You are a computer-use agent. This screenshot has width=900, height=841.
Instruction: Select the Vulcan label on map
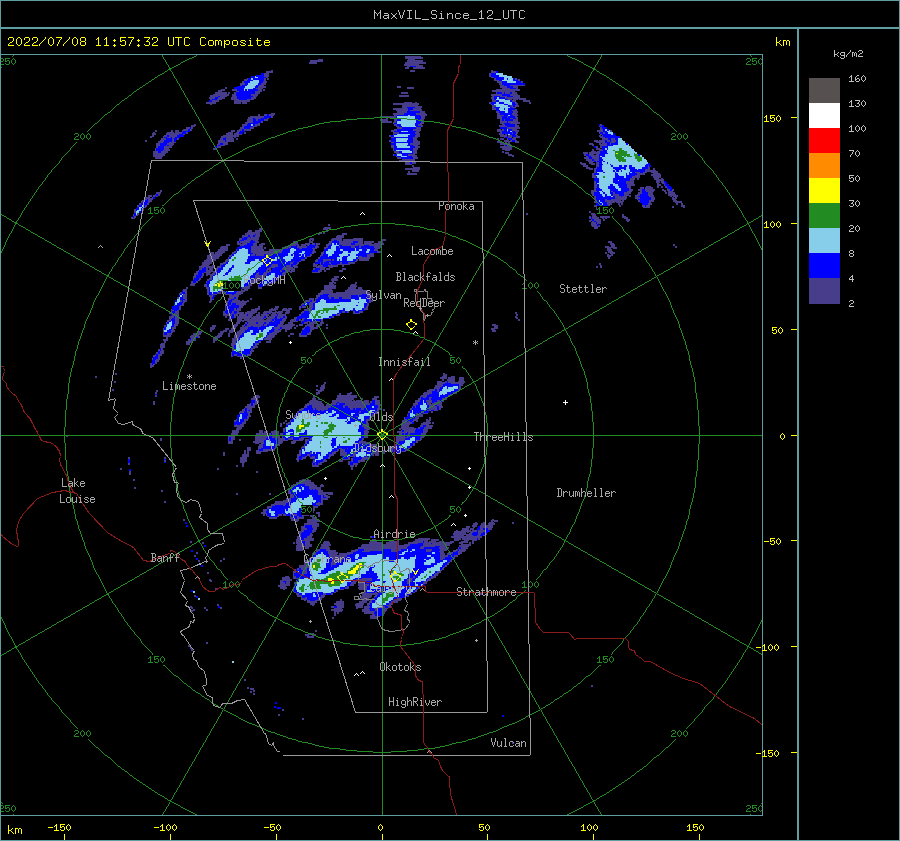(x=508, y=743)
